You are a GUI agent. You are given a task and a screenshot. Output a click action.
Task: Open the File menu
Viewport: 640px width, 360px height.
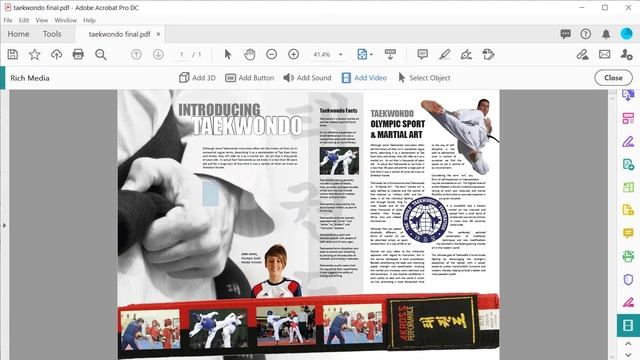(x=8, y=20)
